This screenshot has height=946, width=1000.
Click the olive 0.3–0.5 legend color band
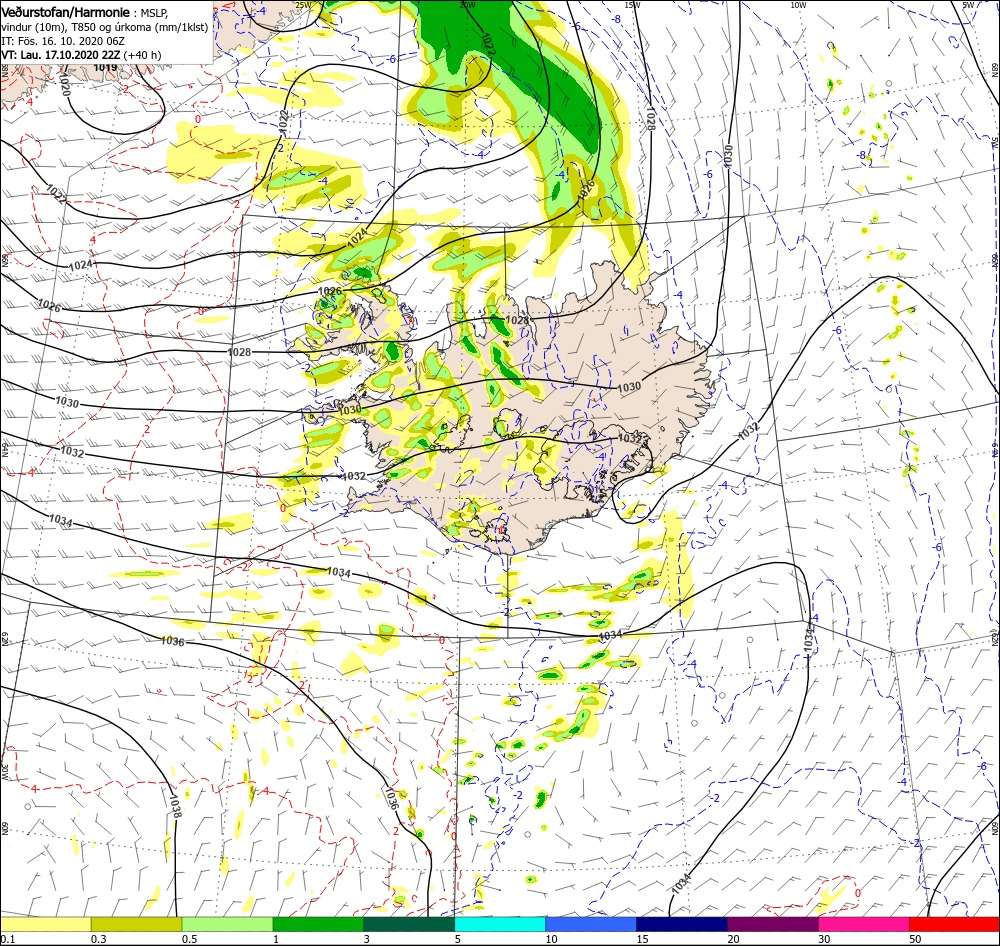[x=136, y=924]
